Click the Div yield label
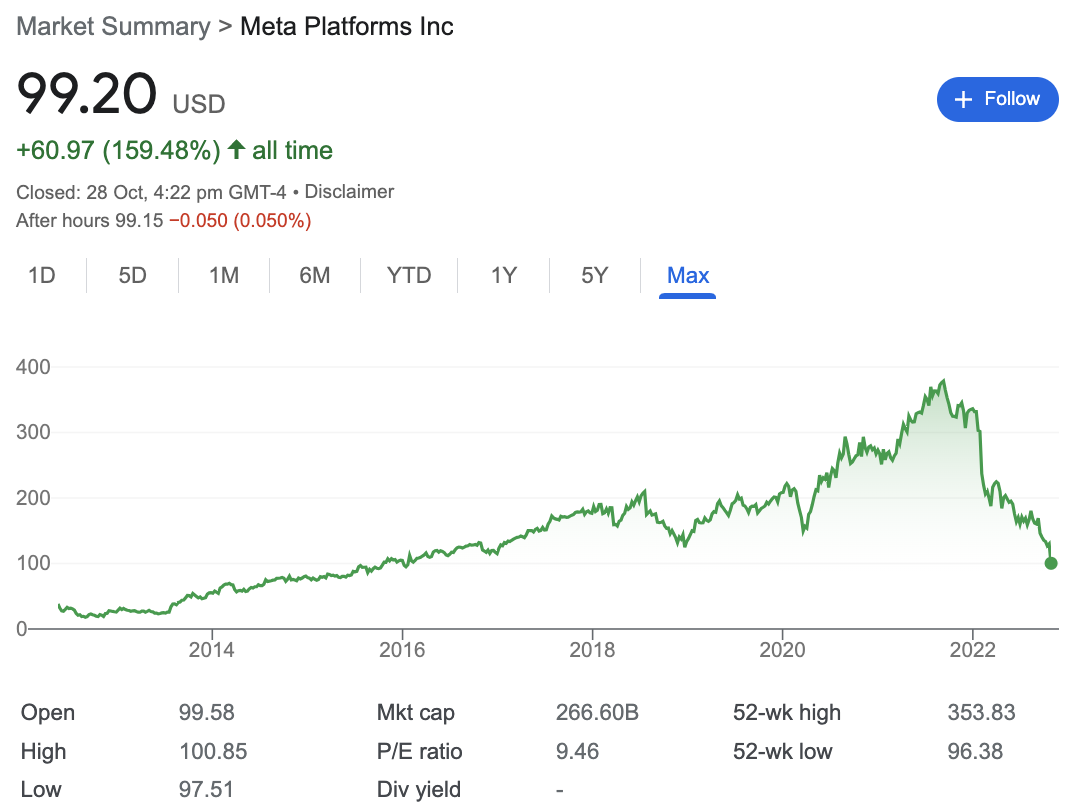Viewport: 1072px width, 808px height. [418, 790]
